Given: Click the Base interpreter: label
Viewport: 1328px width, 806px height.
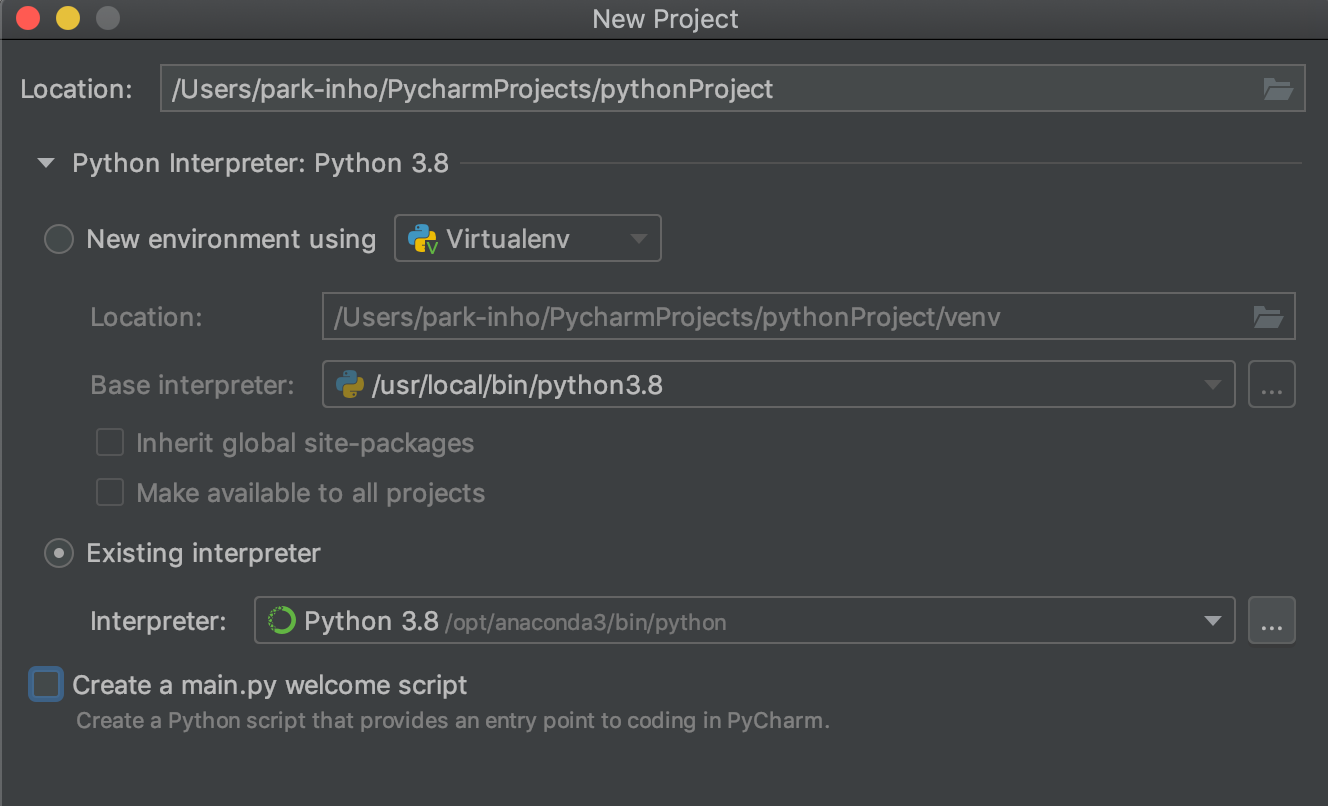Looking at the screenshot, I should 192,385.
